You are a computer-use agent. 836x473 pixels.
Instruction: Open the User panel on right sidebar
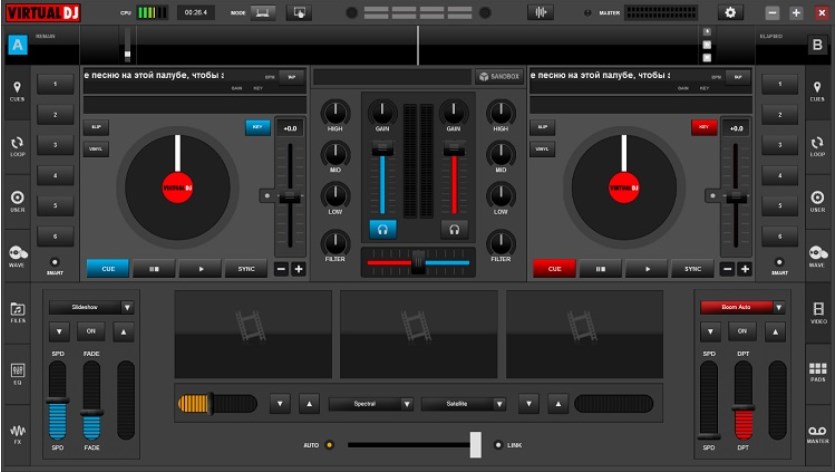click(817, 202)
